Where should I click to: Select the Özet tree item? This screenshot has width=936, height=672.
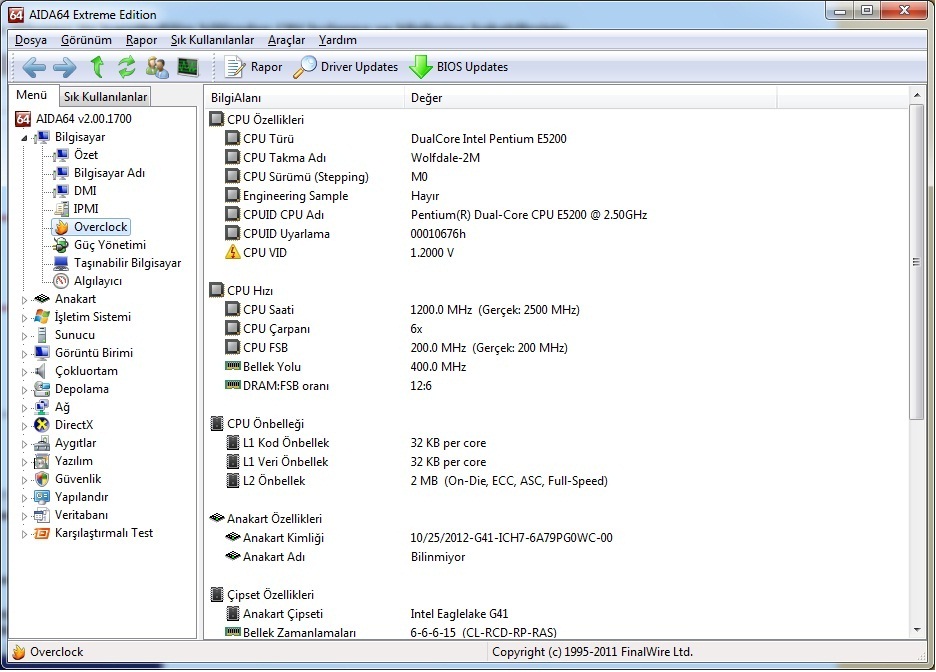point(86,155)
